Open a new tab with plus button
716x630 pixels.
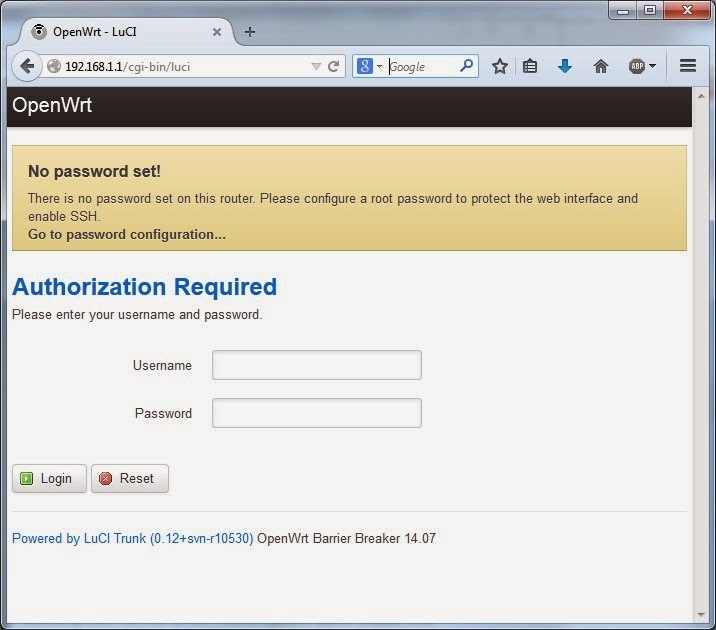click(x=250, y=32)
